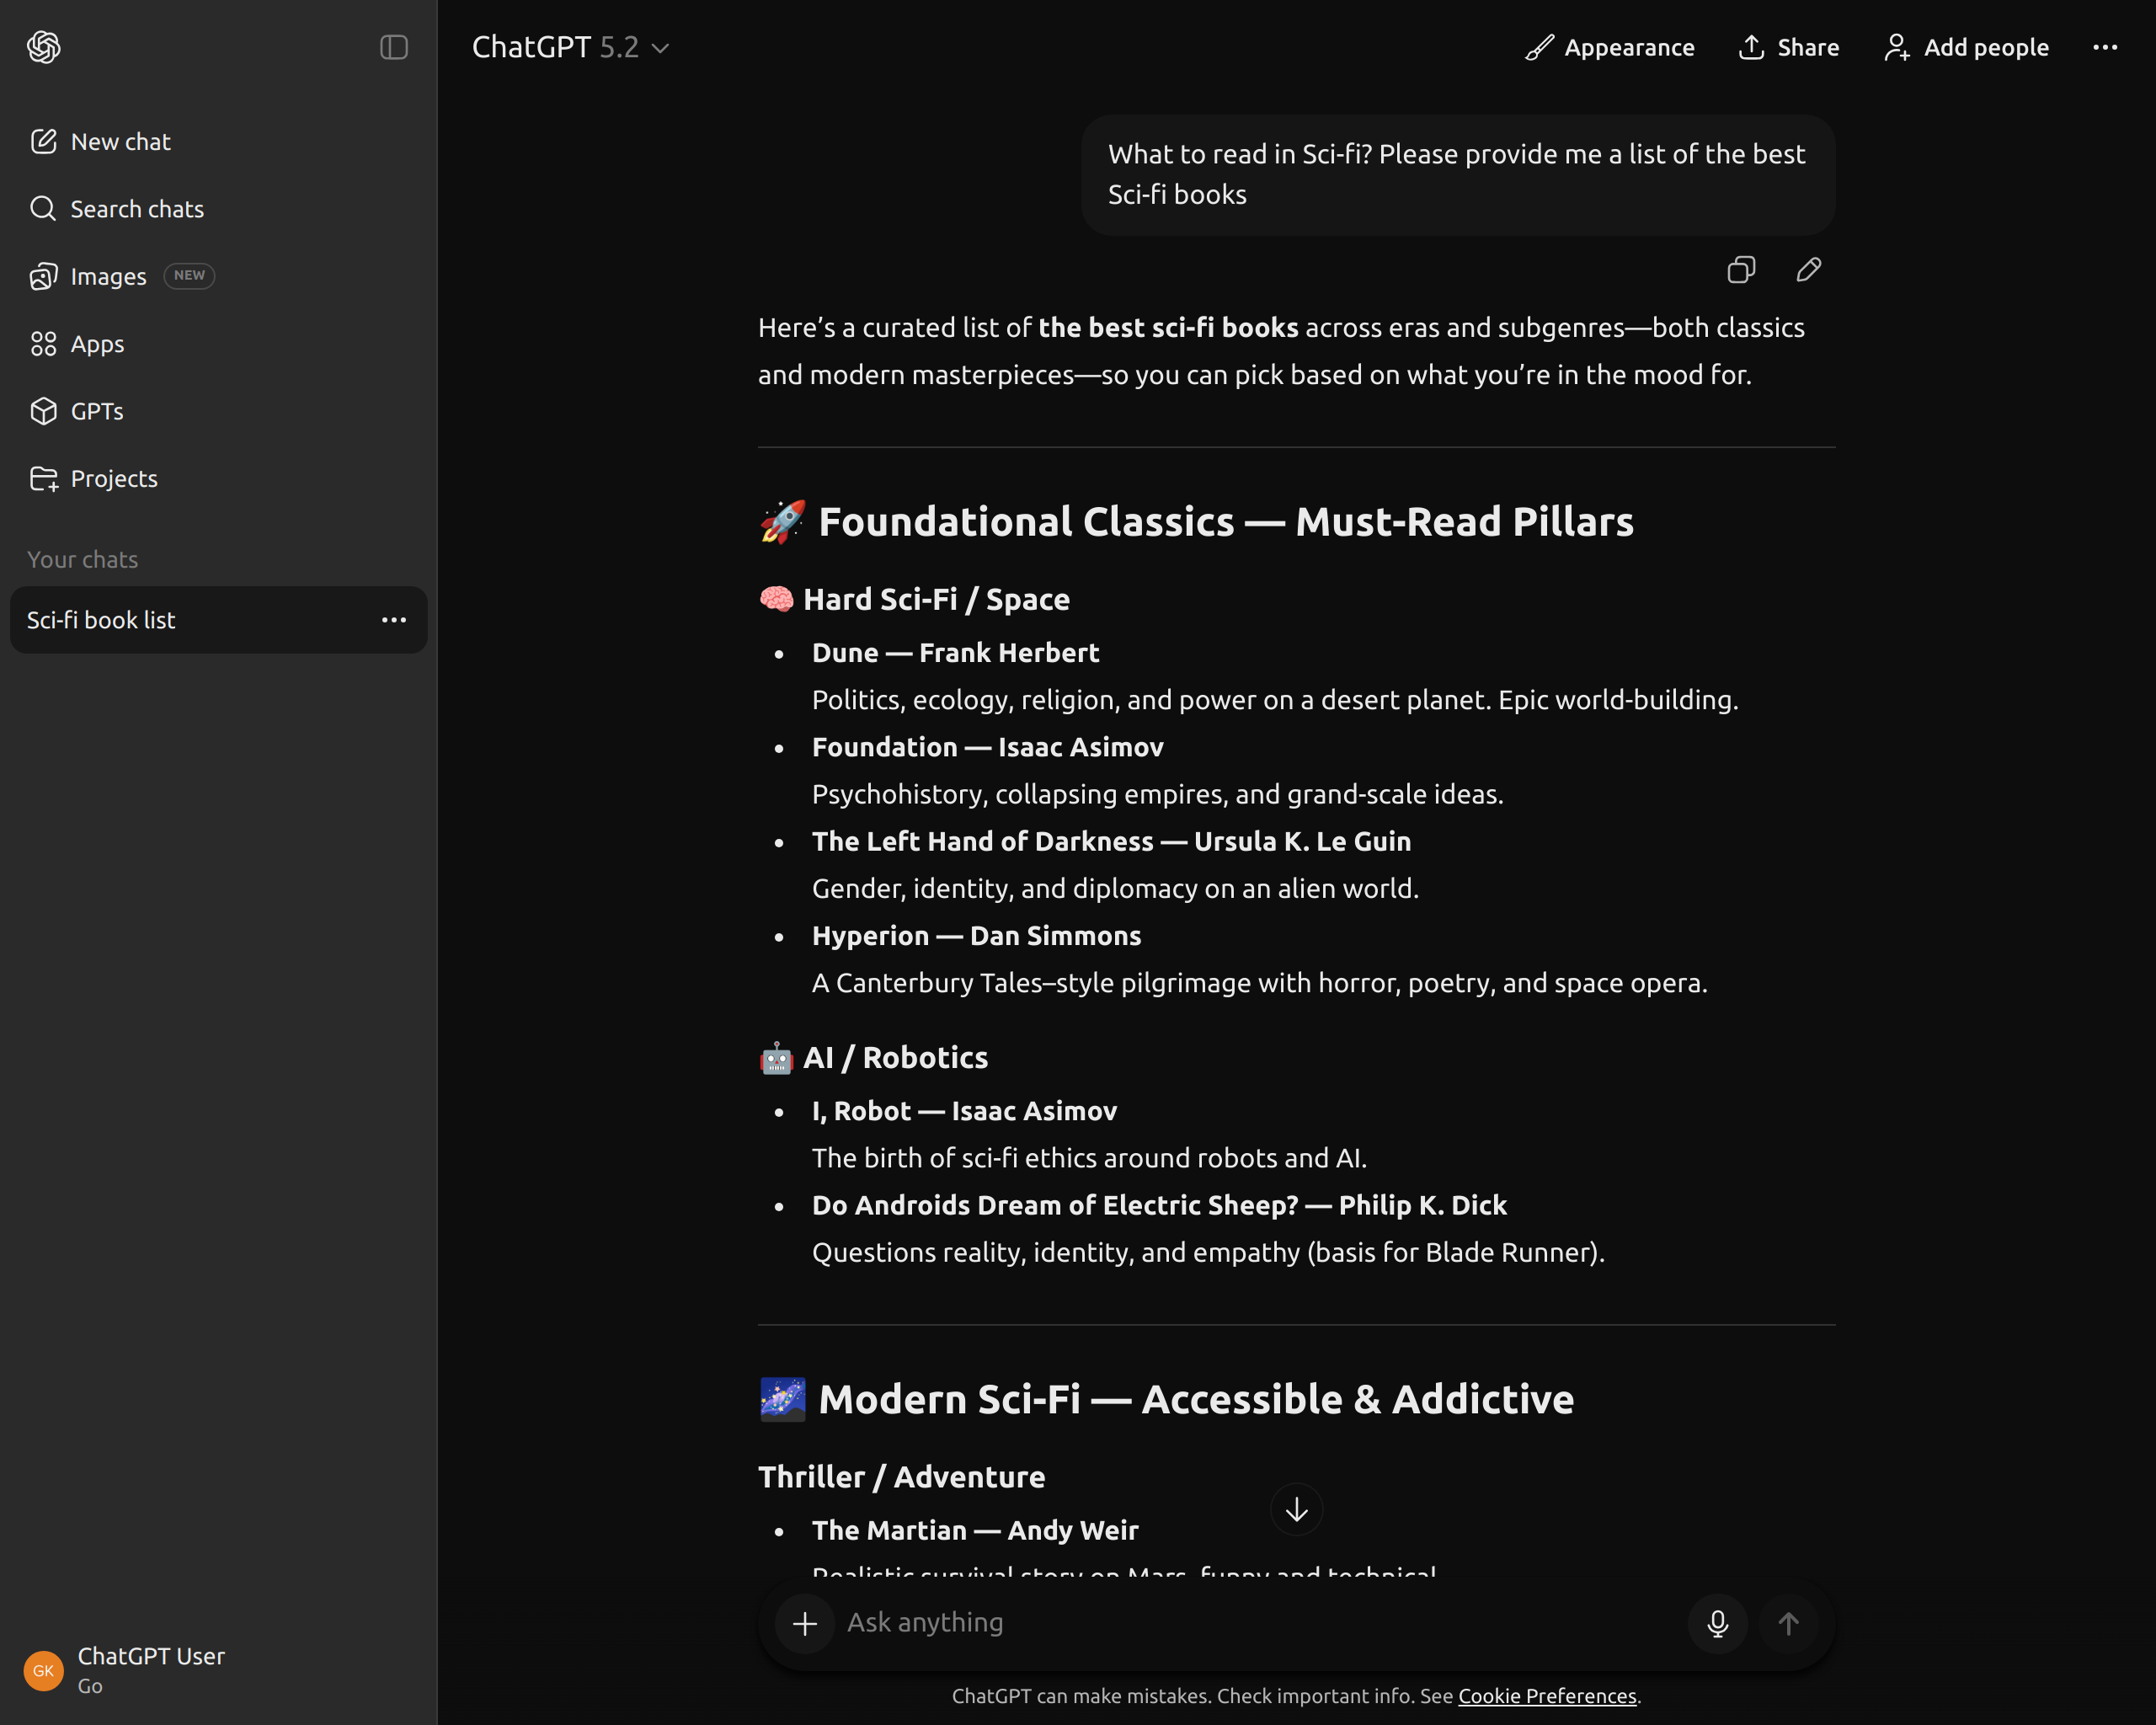The width and height of the screenshot is (2156, 1725).
Task: Open search chats
Action: click(x=136, y=209)
